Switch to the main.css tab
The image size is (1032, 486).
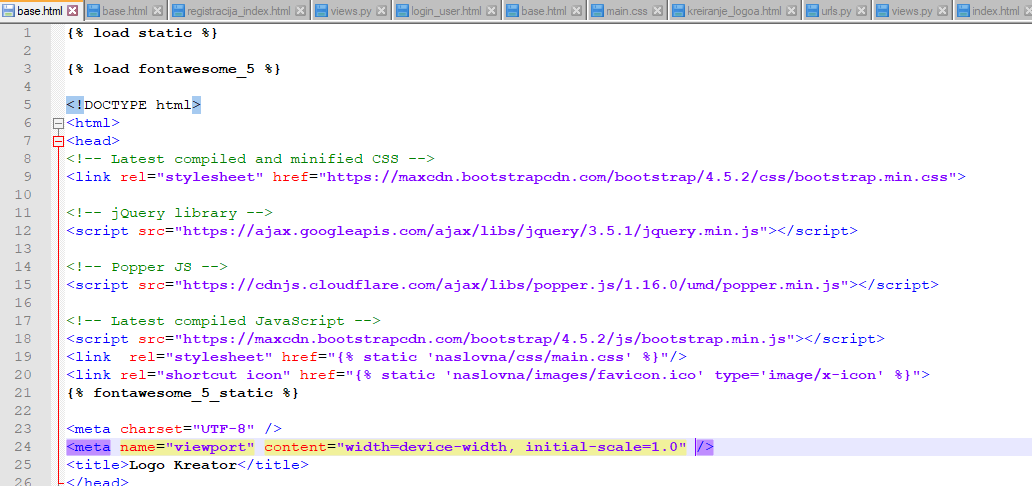(x=627, y=11)
